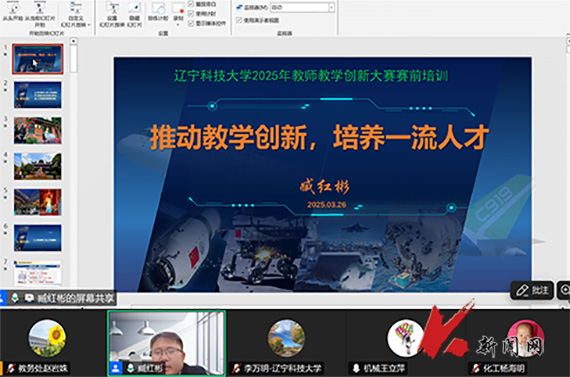Click the Record (录制) slideshow icon
The width and height of the screenshot is (570, 377).
click(178, 9)
